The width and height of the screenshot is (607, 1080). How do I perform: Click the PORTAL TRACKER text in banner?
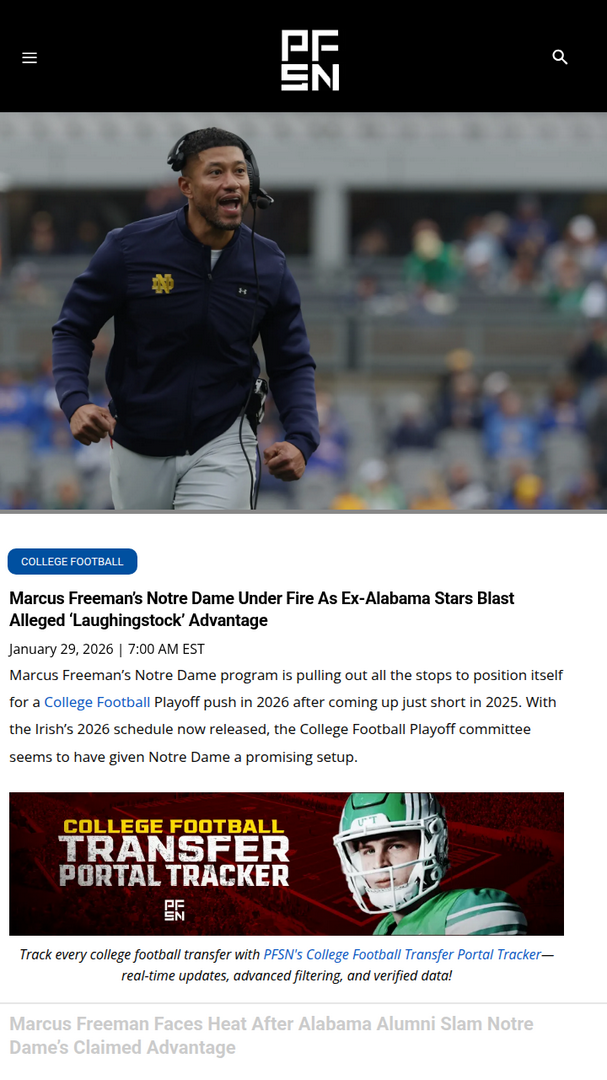coord(174,875)
